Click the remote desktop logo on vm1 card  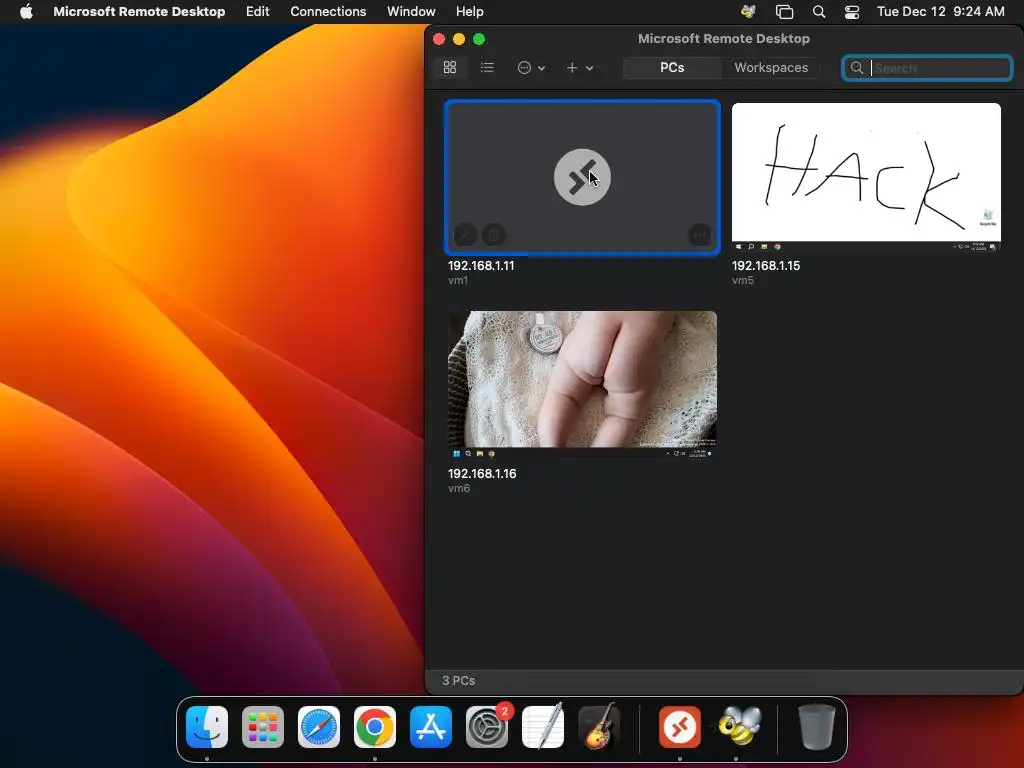tap(582, 177)
